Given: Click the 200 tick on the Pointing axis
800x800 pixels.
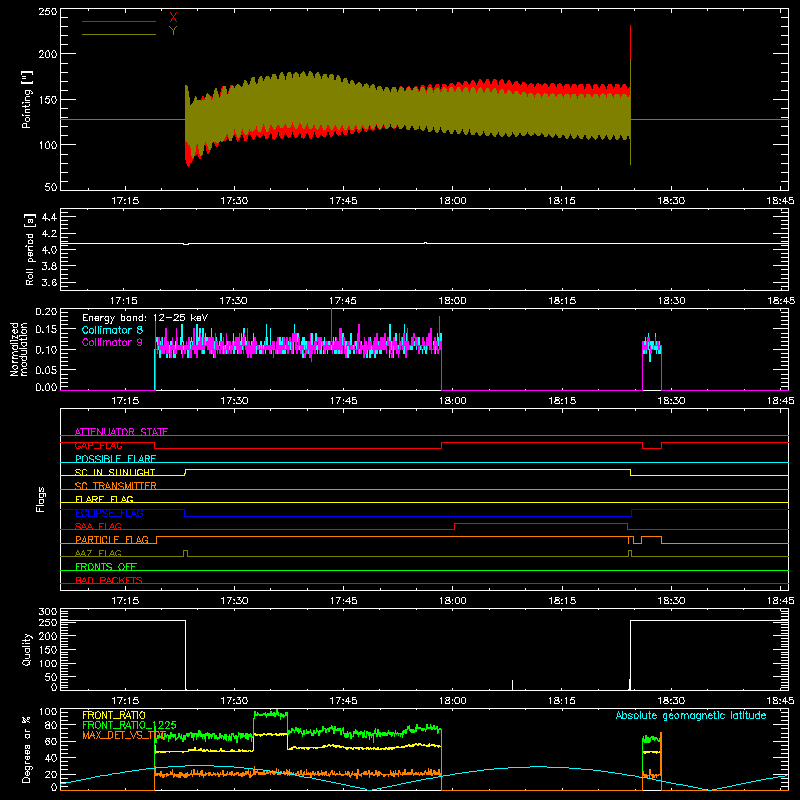Looking at the screenshot, I should click(48, 54).
